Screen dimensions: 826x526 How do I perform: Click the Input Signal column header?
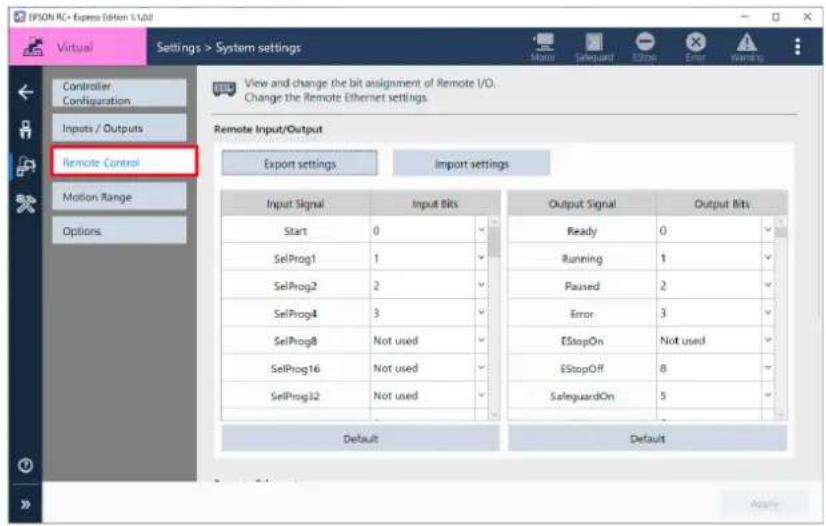[295, 204]
